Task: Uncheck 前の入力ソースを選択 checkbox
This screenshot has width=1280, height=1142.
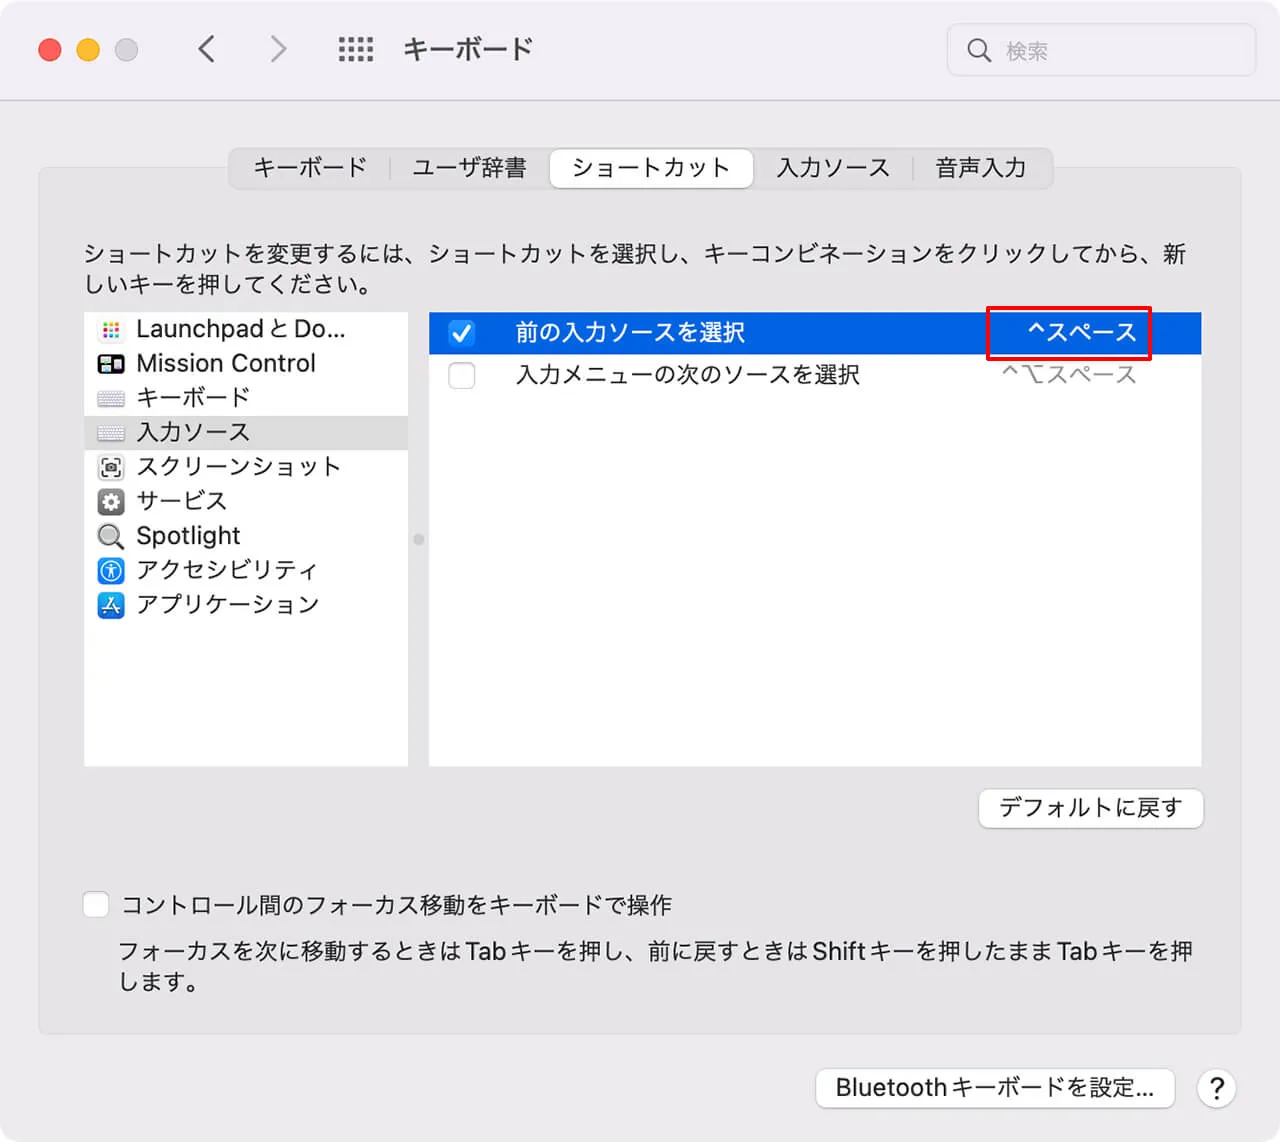Action: [x=461, y=333]
